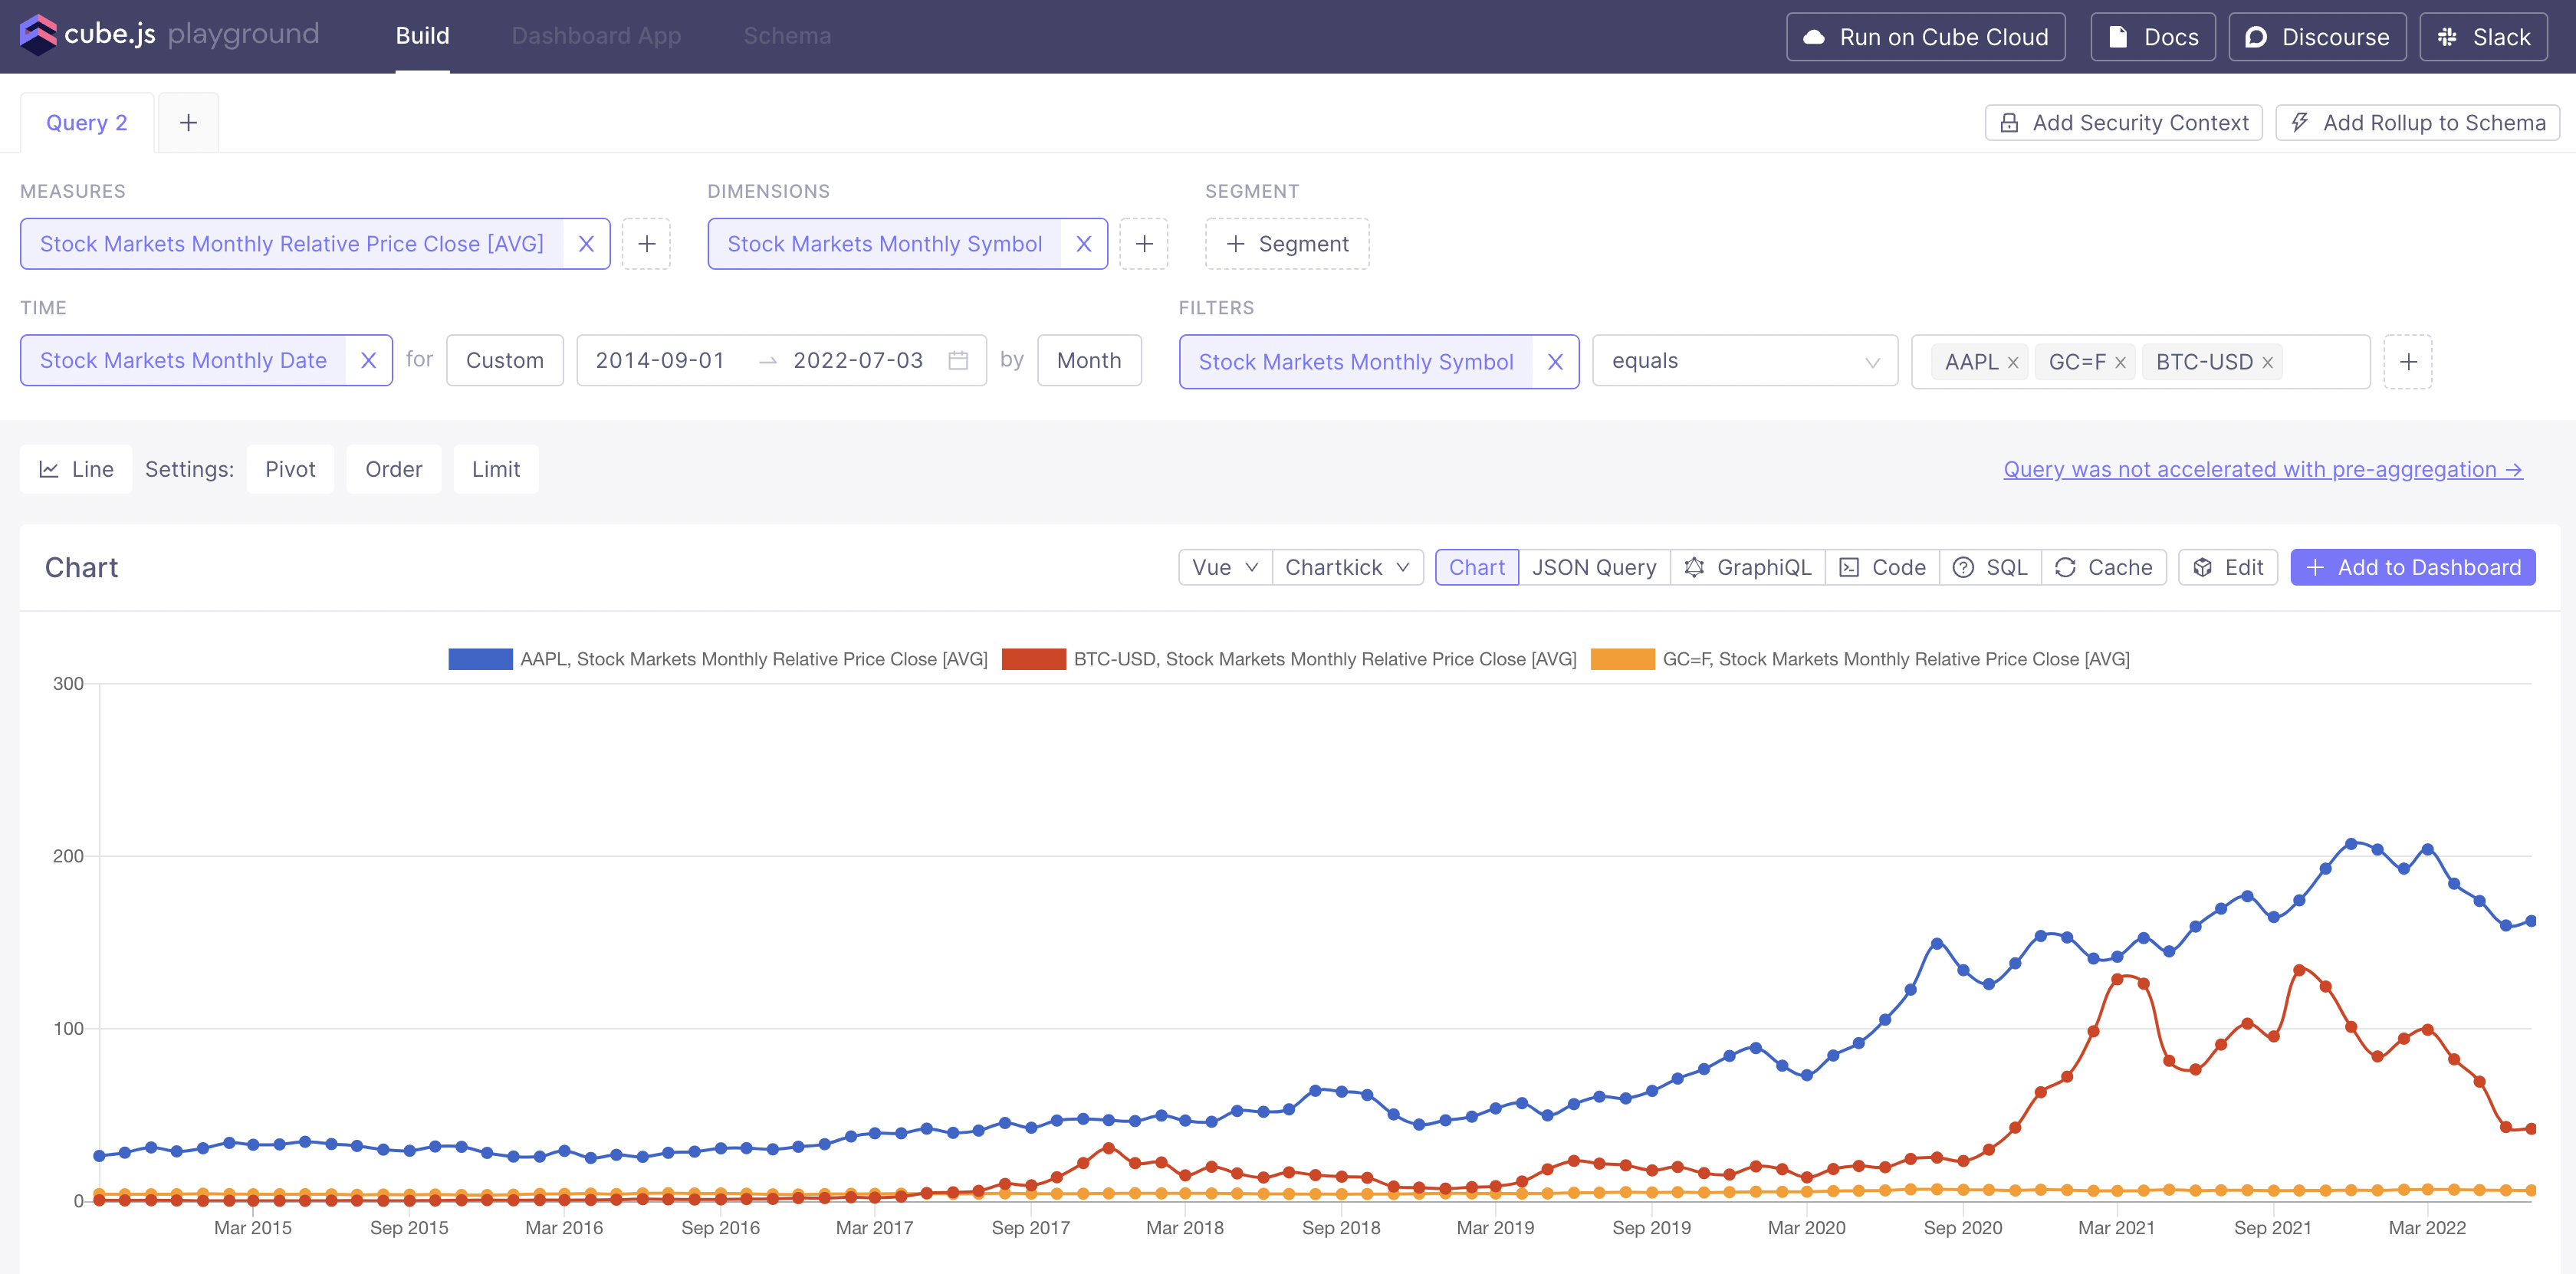
Task: Add a new query tab
Action: [x=188, y=123]
